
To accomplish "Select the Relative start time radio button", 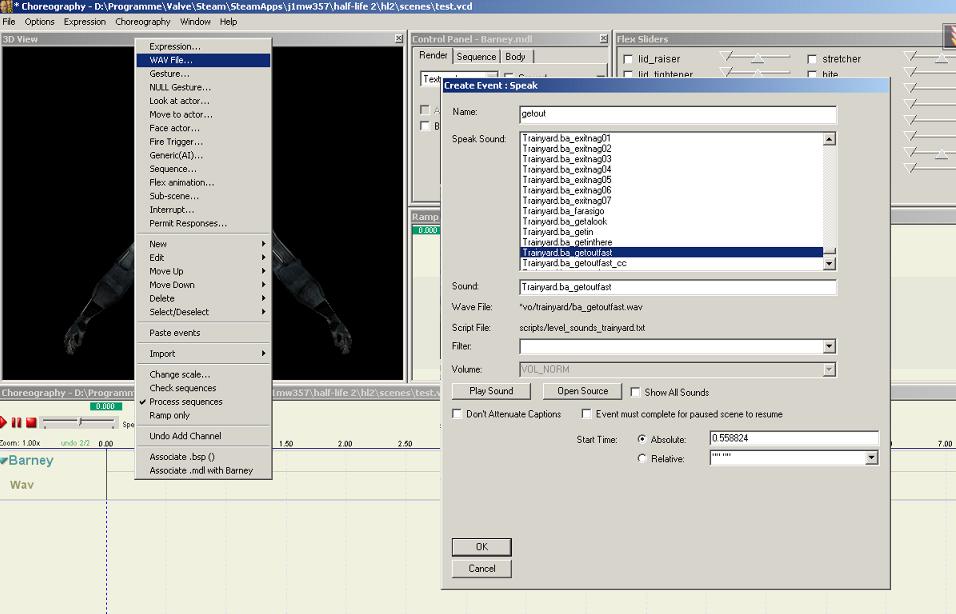I will pos(641,459).
